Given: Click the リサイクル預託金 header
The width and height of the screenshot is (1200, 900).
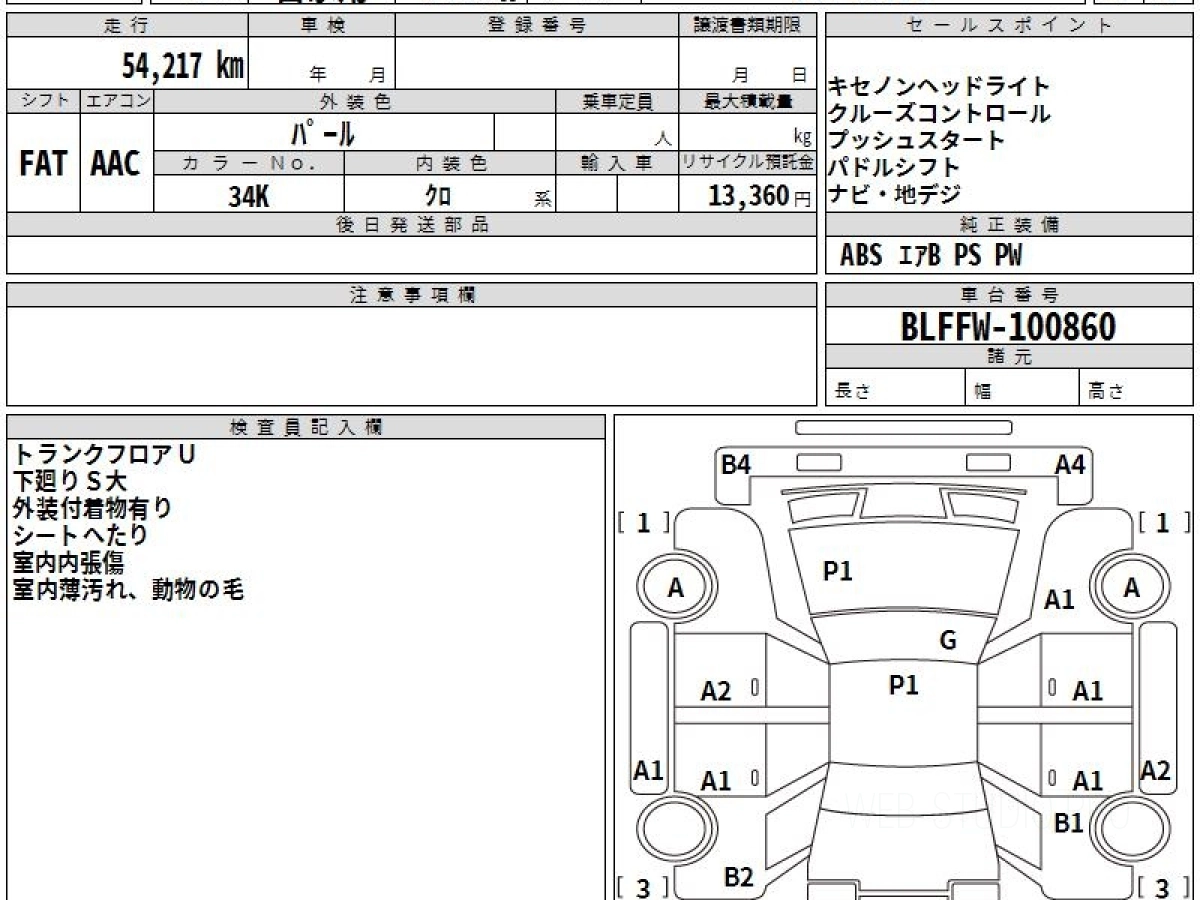Looking at the screenshot, I should (748, 163).
